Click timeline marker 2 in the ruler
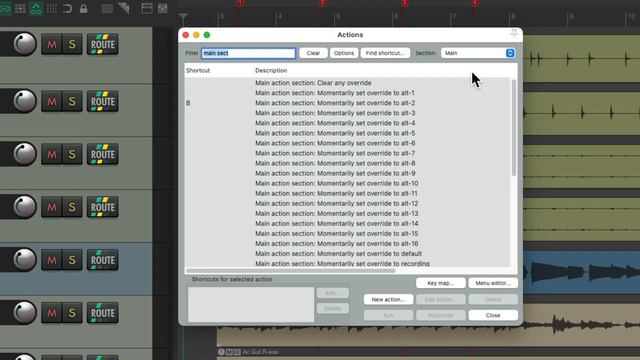The height and width of the screenshot is (360, 640). (x=323, y=3)
